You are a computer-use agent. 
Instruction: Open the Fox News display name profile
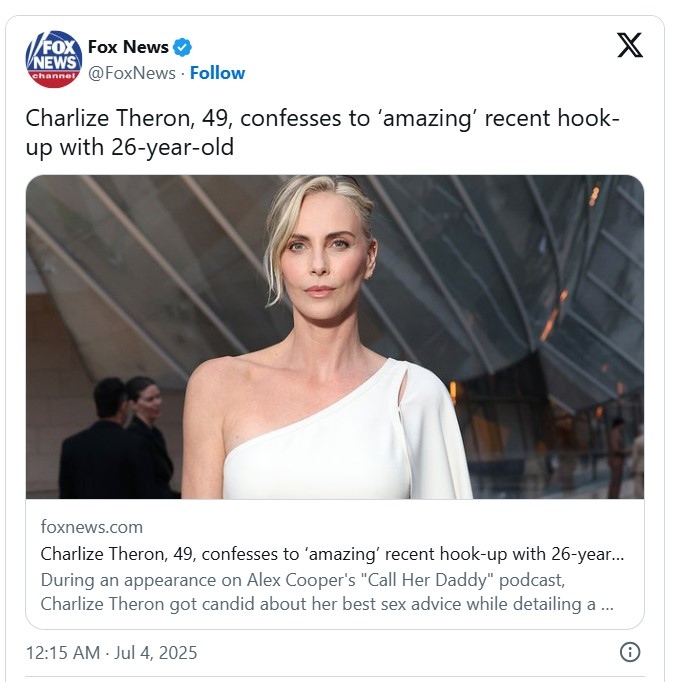point(128,47)
